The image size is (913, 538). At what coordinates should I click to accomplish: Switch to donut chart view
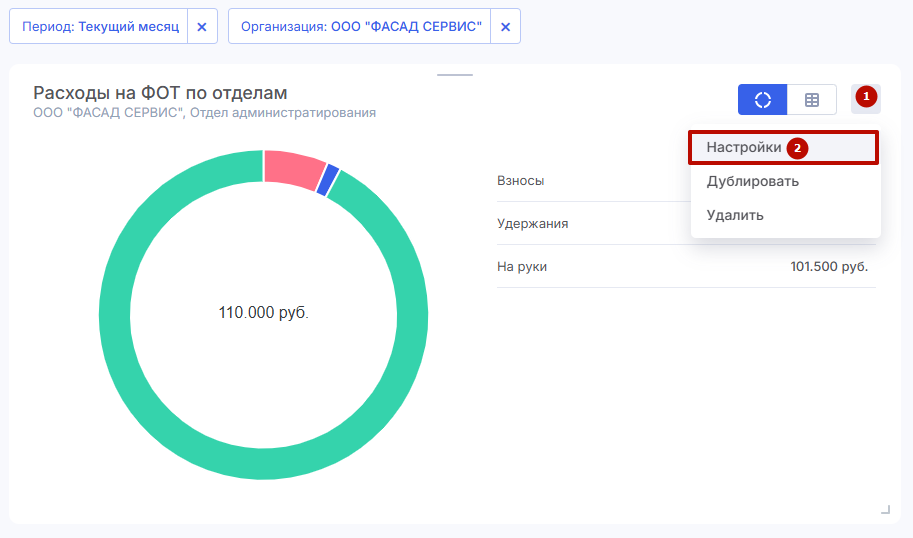[x=762, y=100]
